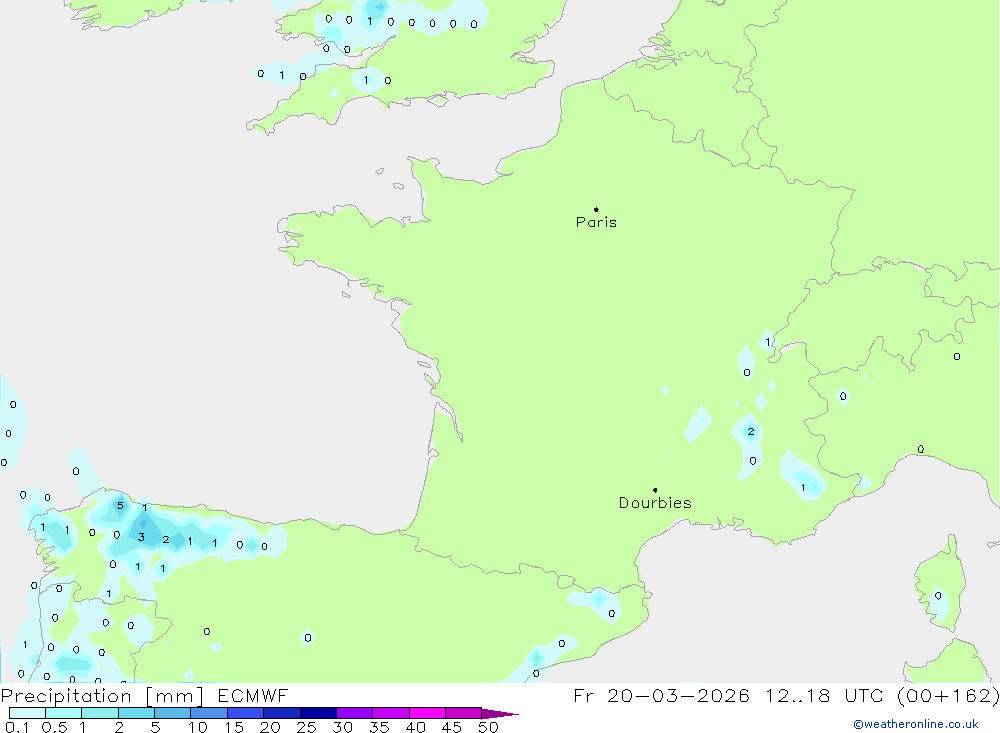Click the 12..18 UTC (00+162) time text

coord(883,695)
